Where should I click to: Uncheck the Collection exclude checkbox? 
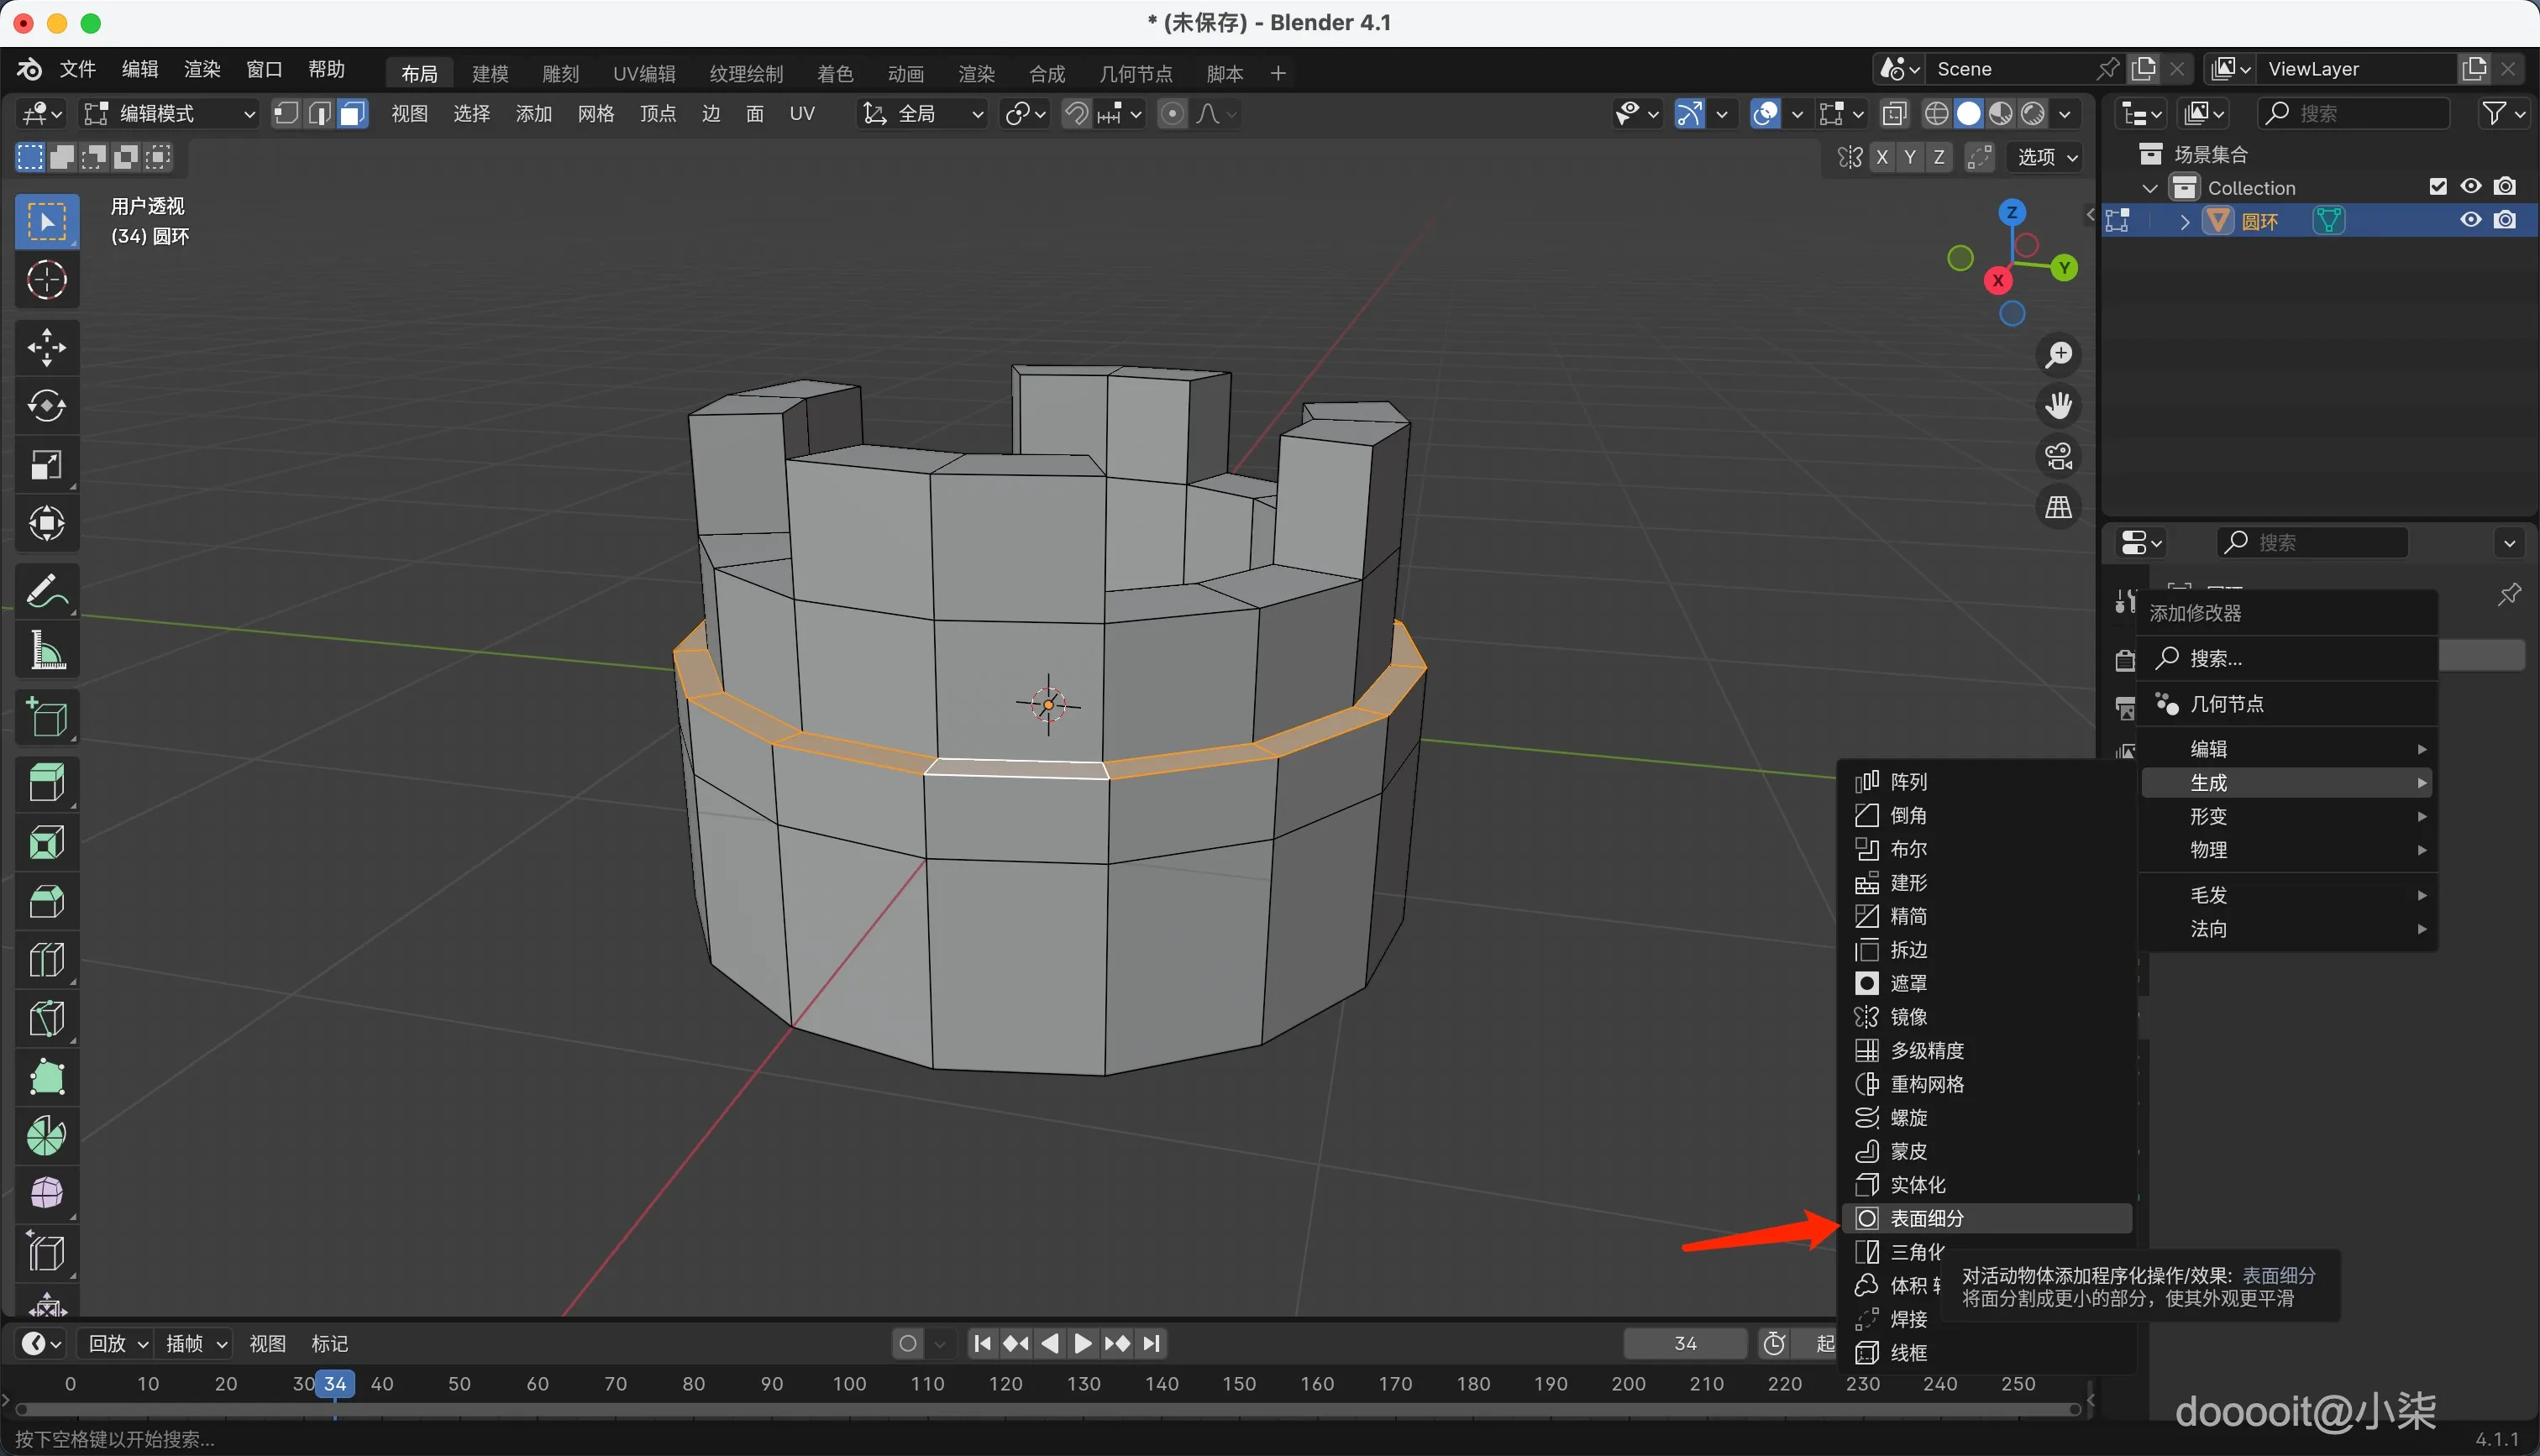click(x=2437, y=187)
